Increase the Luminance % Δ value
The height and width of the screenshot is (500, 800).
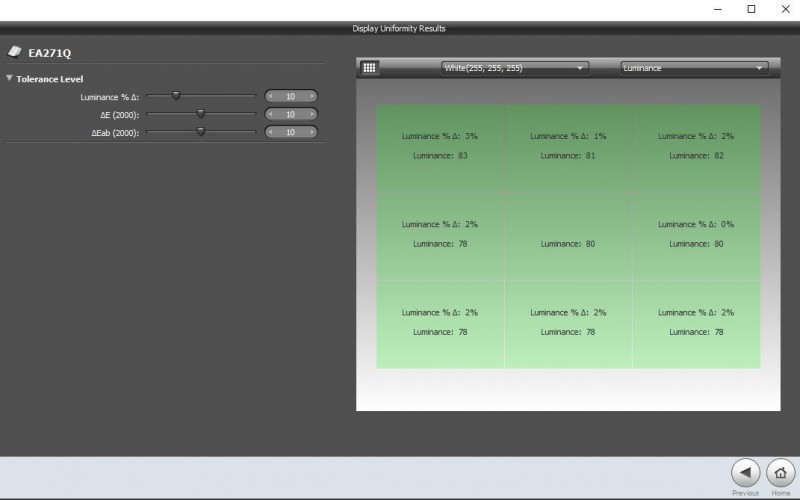(x=312, y=96)
